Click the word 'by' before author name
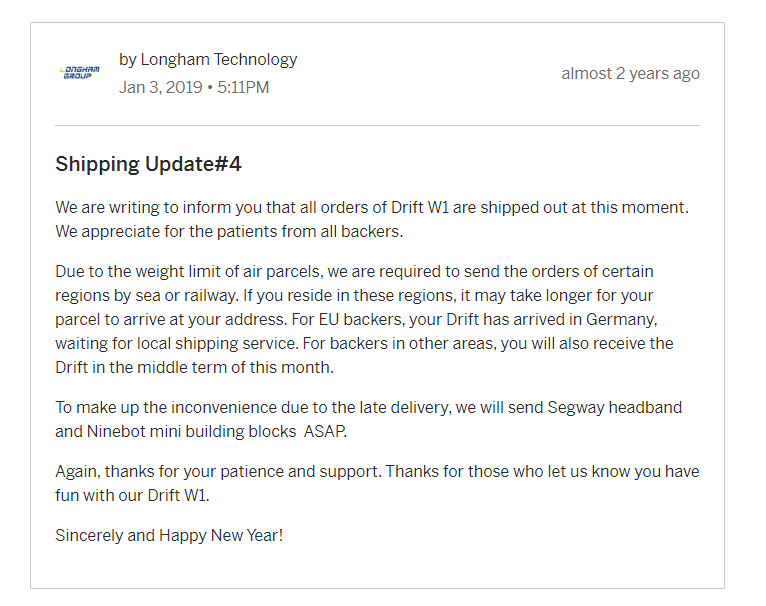This screenshot has height=606, width=766. point(128,60)
